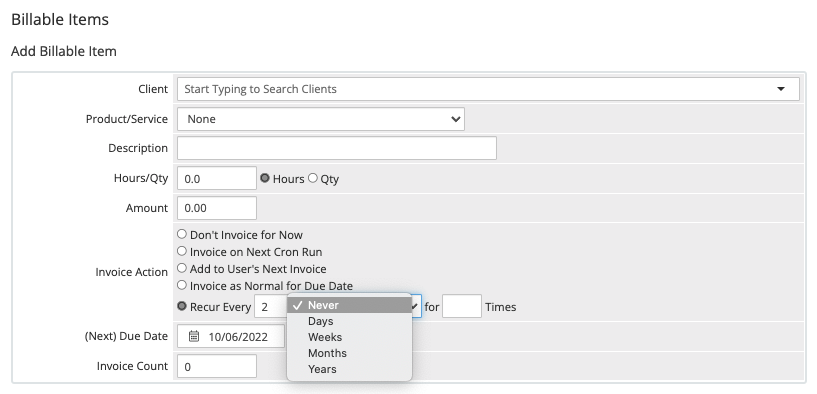This screenshot has width=817, height=394.
Task: Select the Qty radio button
Action: pyautogui.click(x=313, y=178)
